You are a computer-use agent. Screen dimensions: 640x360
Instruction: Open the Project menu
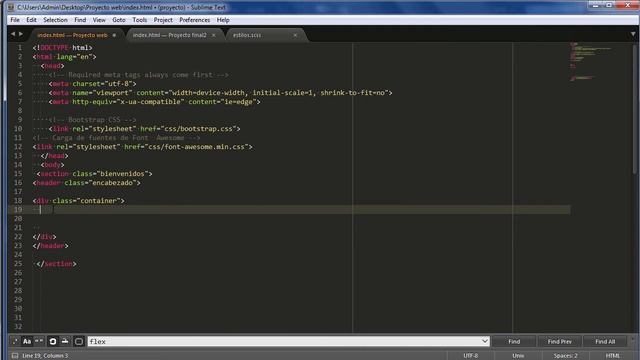(163, 20)
